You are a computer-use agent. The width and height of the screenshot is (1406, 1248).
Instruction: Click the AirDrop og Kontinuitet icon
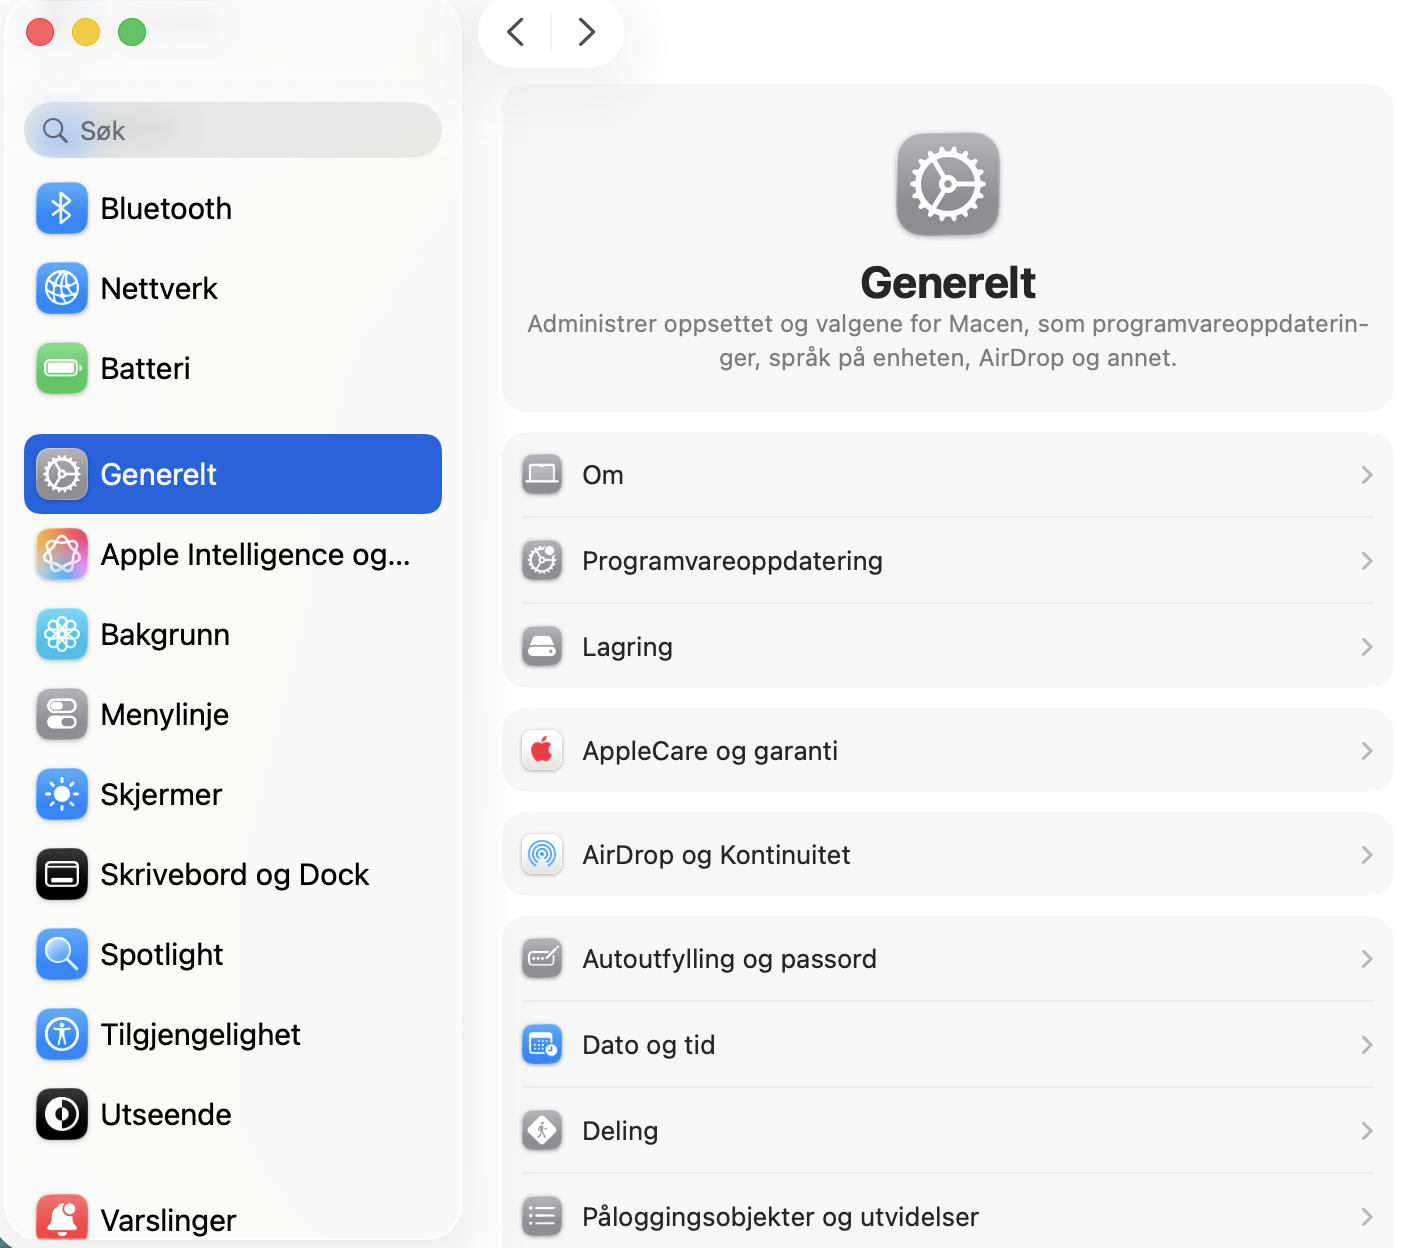click(x=542, y=854)
